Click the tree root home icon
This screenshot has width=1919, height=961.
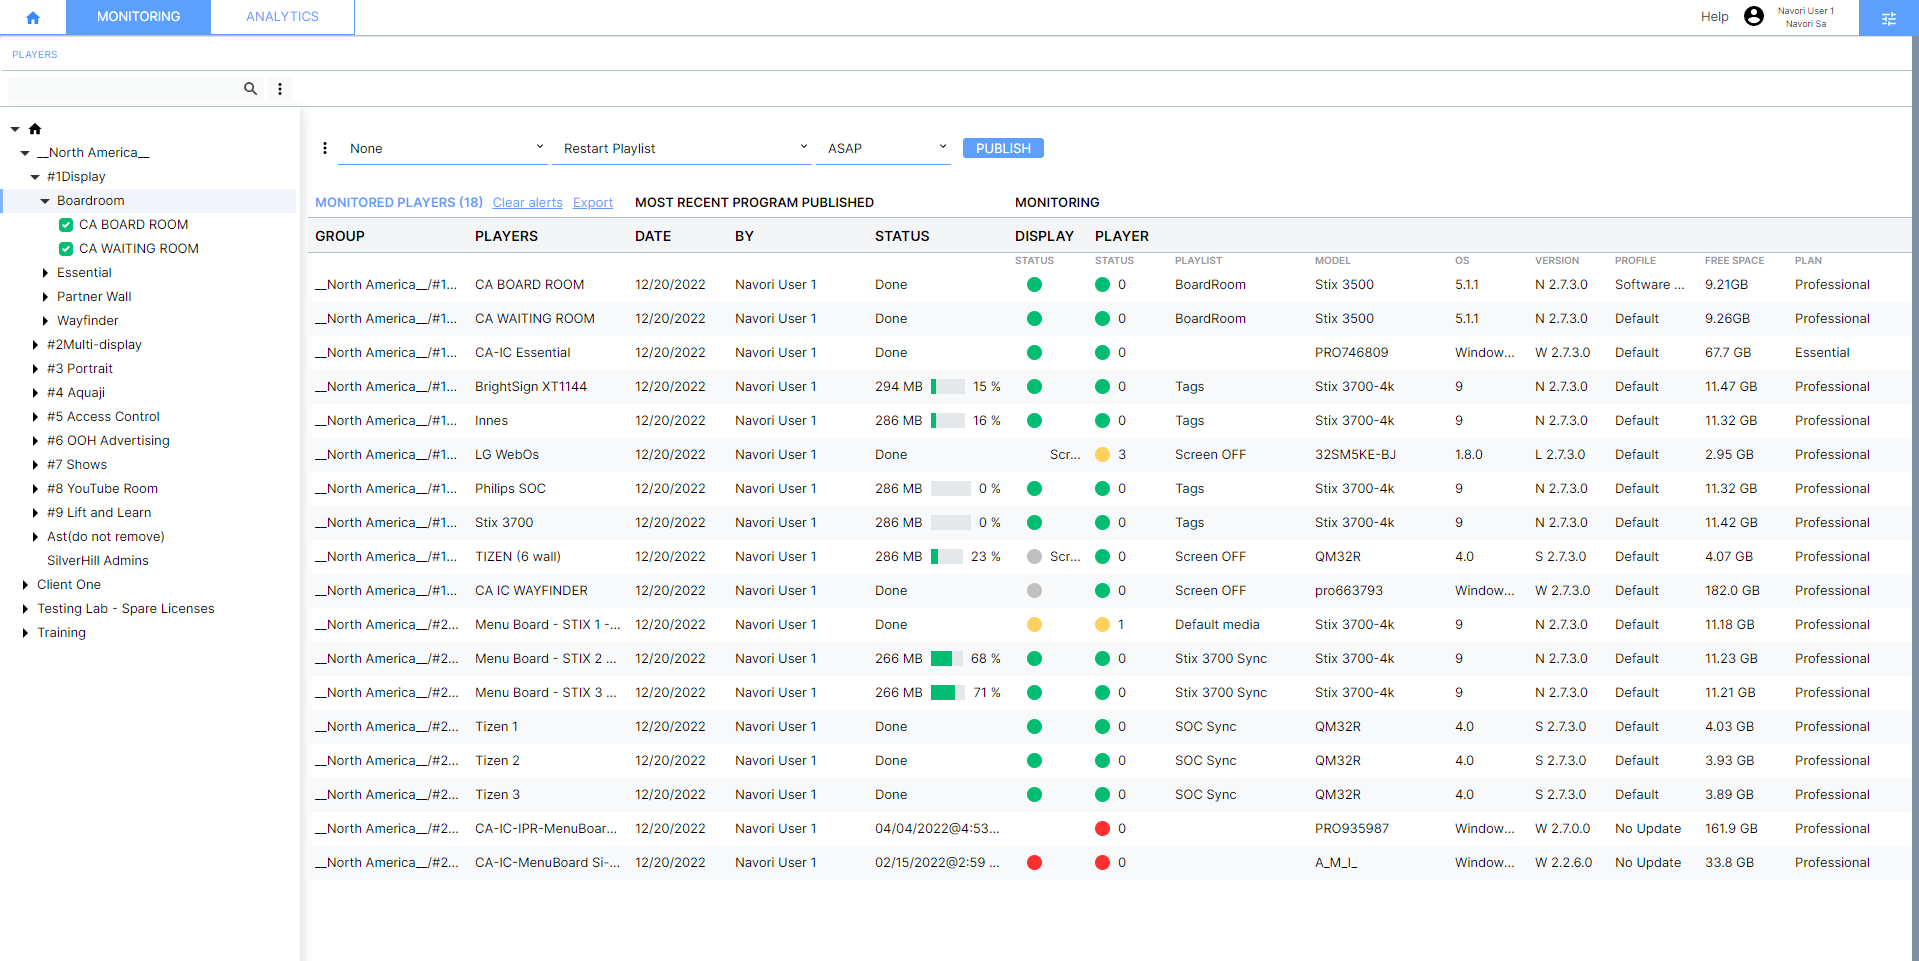click(x=35, y=129)
